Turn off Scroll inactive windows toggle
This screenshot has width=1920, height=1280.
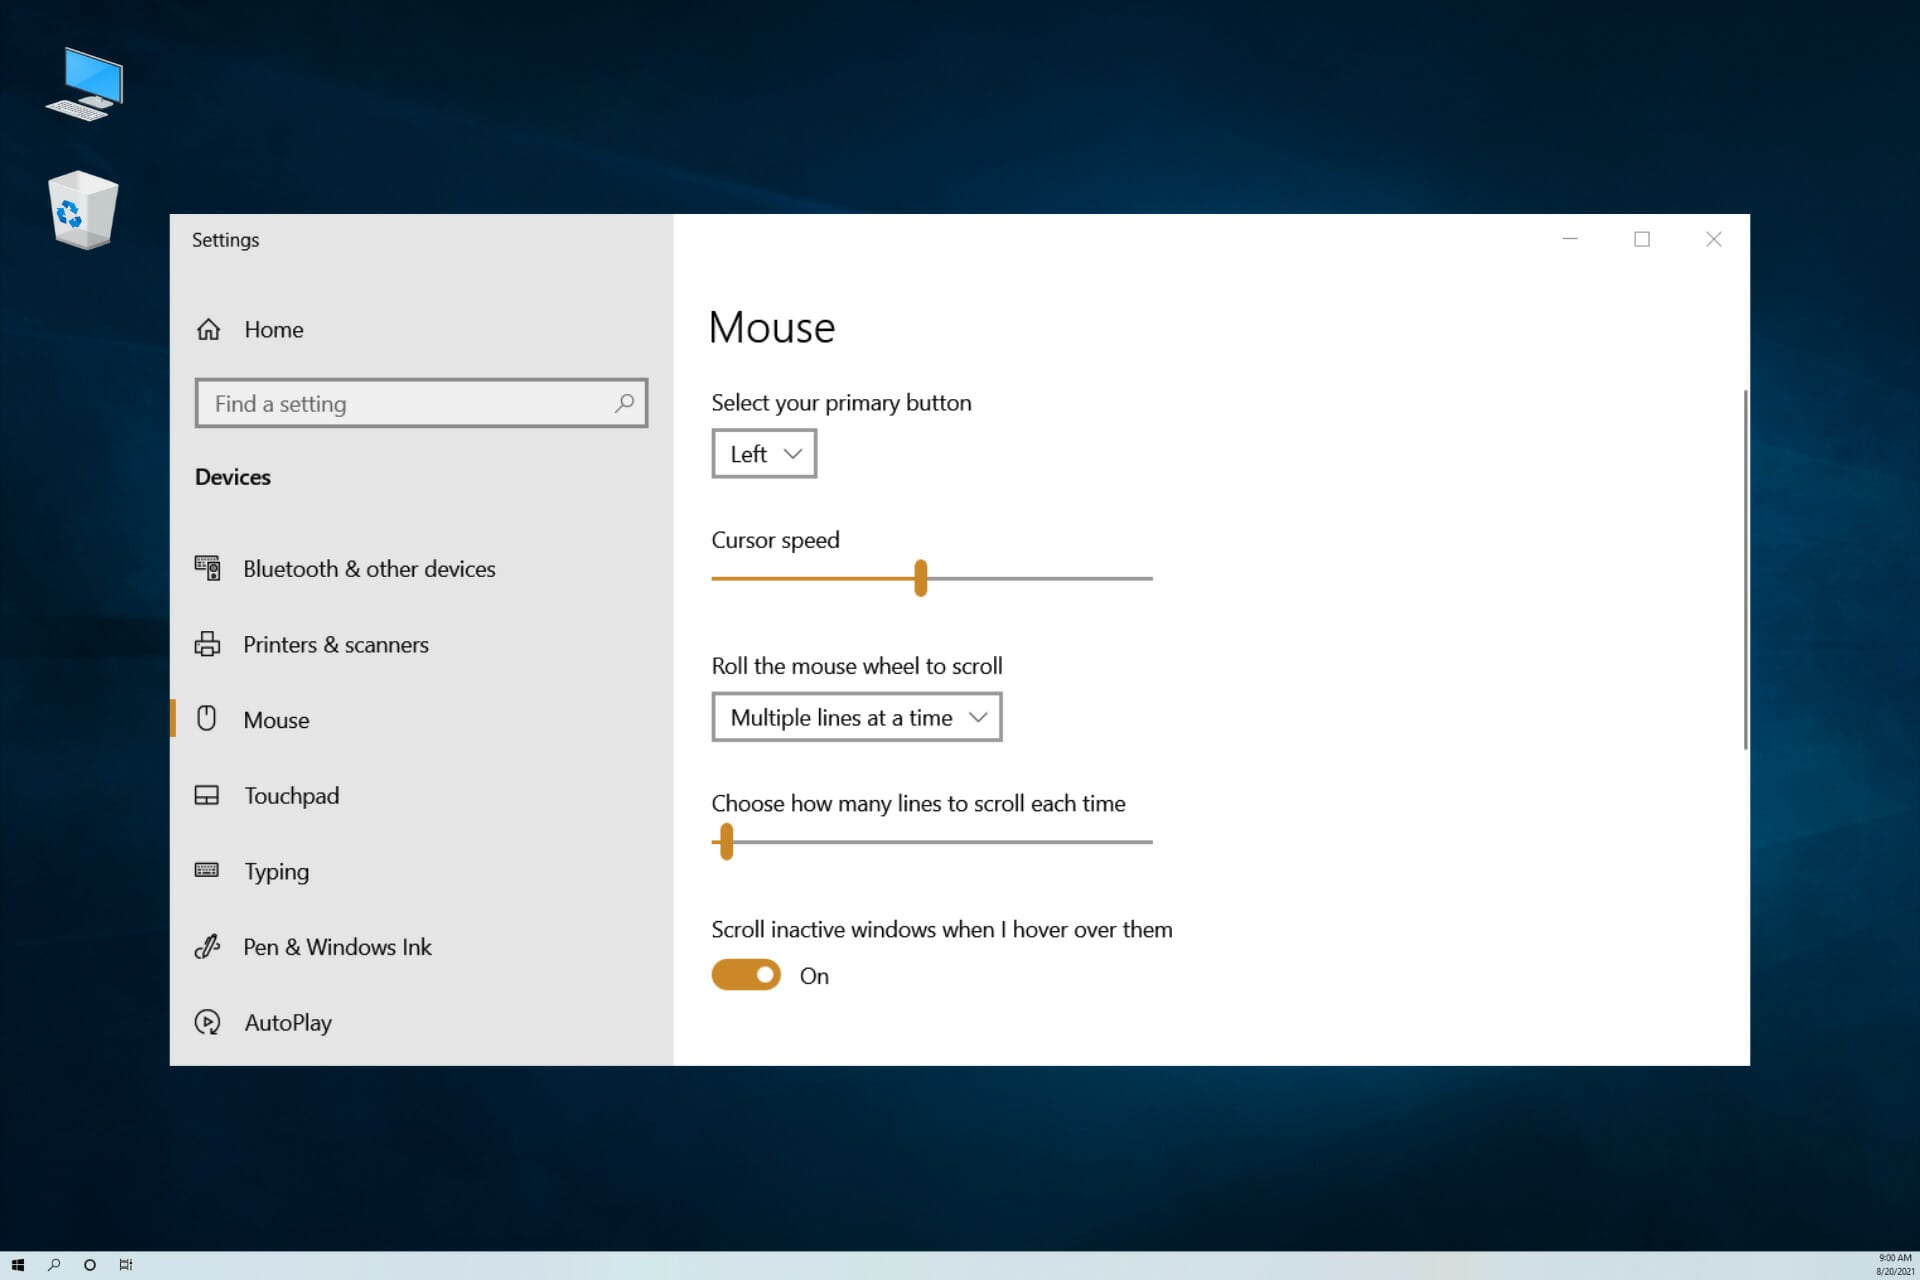[746, 975]
